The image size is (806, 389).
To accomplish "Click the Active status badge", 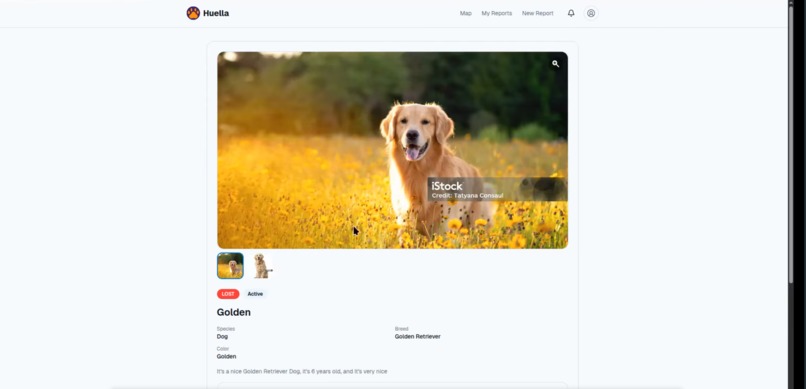I will click(x=255, y=294).
